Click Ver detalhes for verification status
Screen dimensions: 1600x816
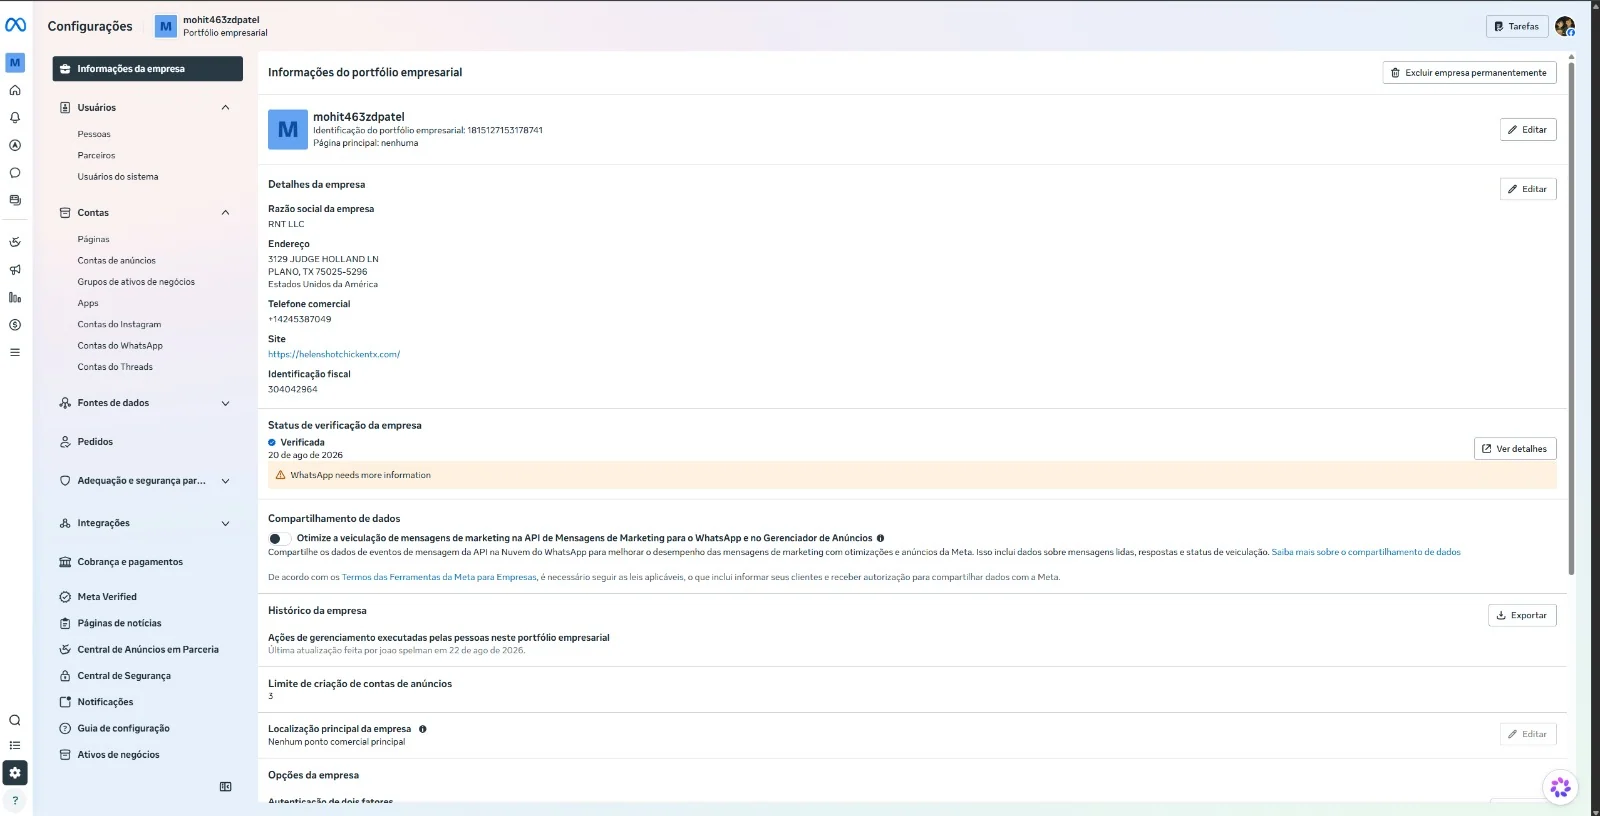pyautogui.click(x=1515, y=449)
